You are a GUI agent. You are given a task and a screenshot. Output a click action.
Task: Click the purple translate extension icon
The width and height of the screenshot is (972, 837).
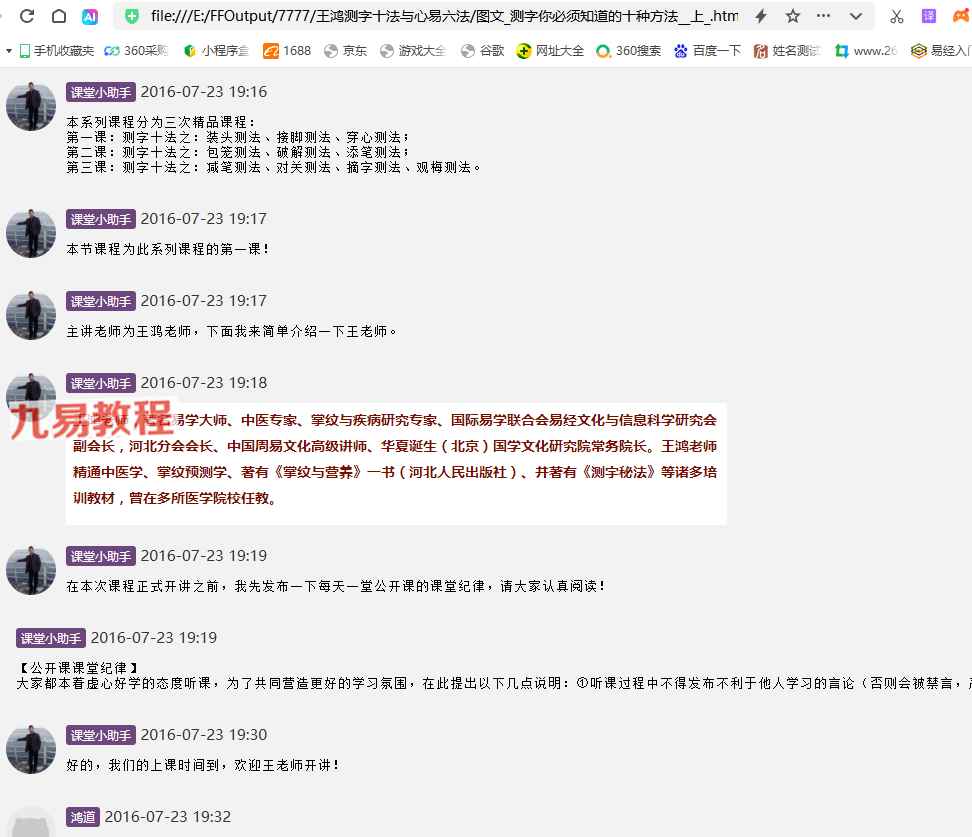pos(929,16)
